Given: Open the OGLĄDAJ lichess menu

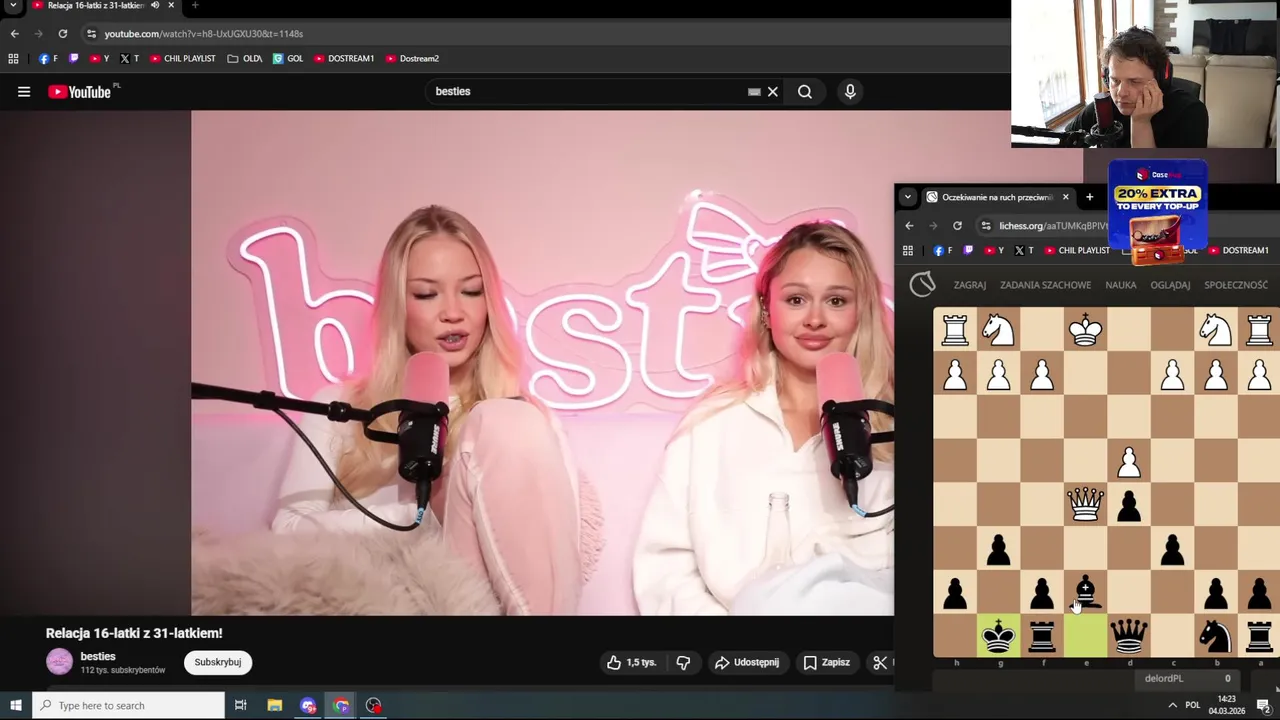Looking at the screenshot, I should 1170,285.
